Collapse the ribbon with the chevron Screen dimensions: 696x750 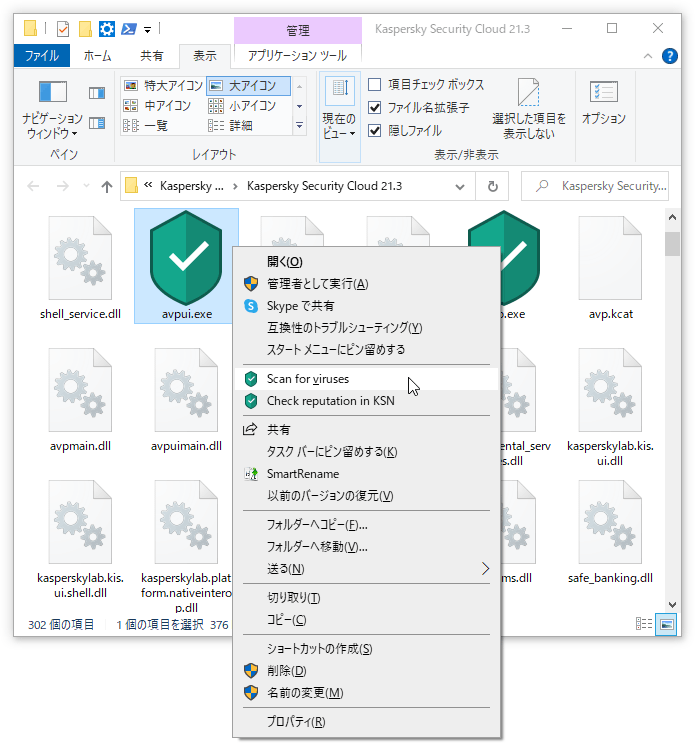point(648,56)
